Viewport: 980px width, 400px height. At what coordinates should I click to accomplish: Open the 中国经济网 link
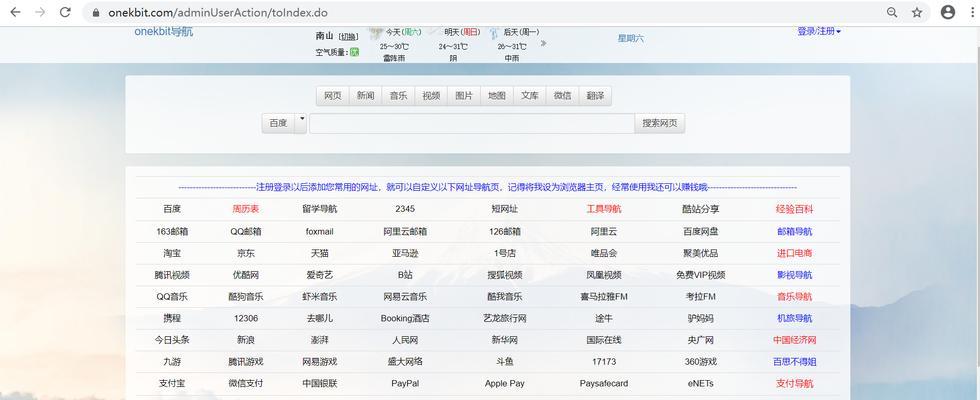794,340
